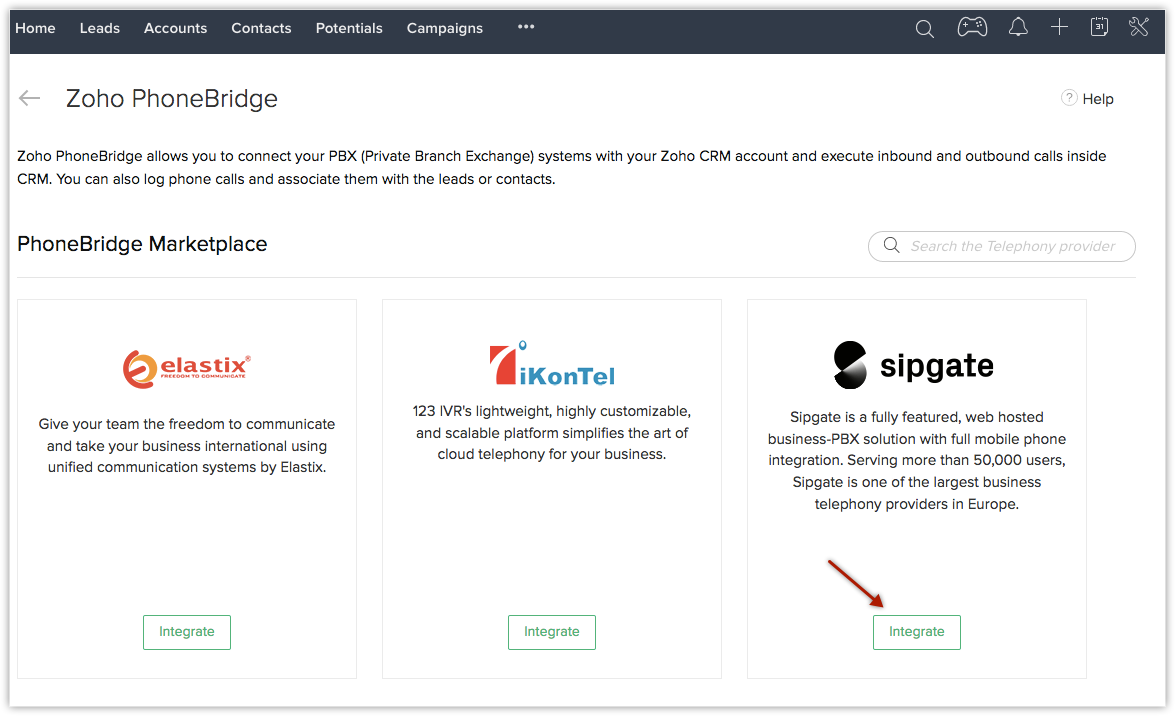Click the magnifier inside the telephony search box
Screen dimensions: 1175x716
point(891,246)
